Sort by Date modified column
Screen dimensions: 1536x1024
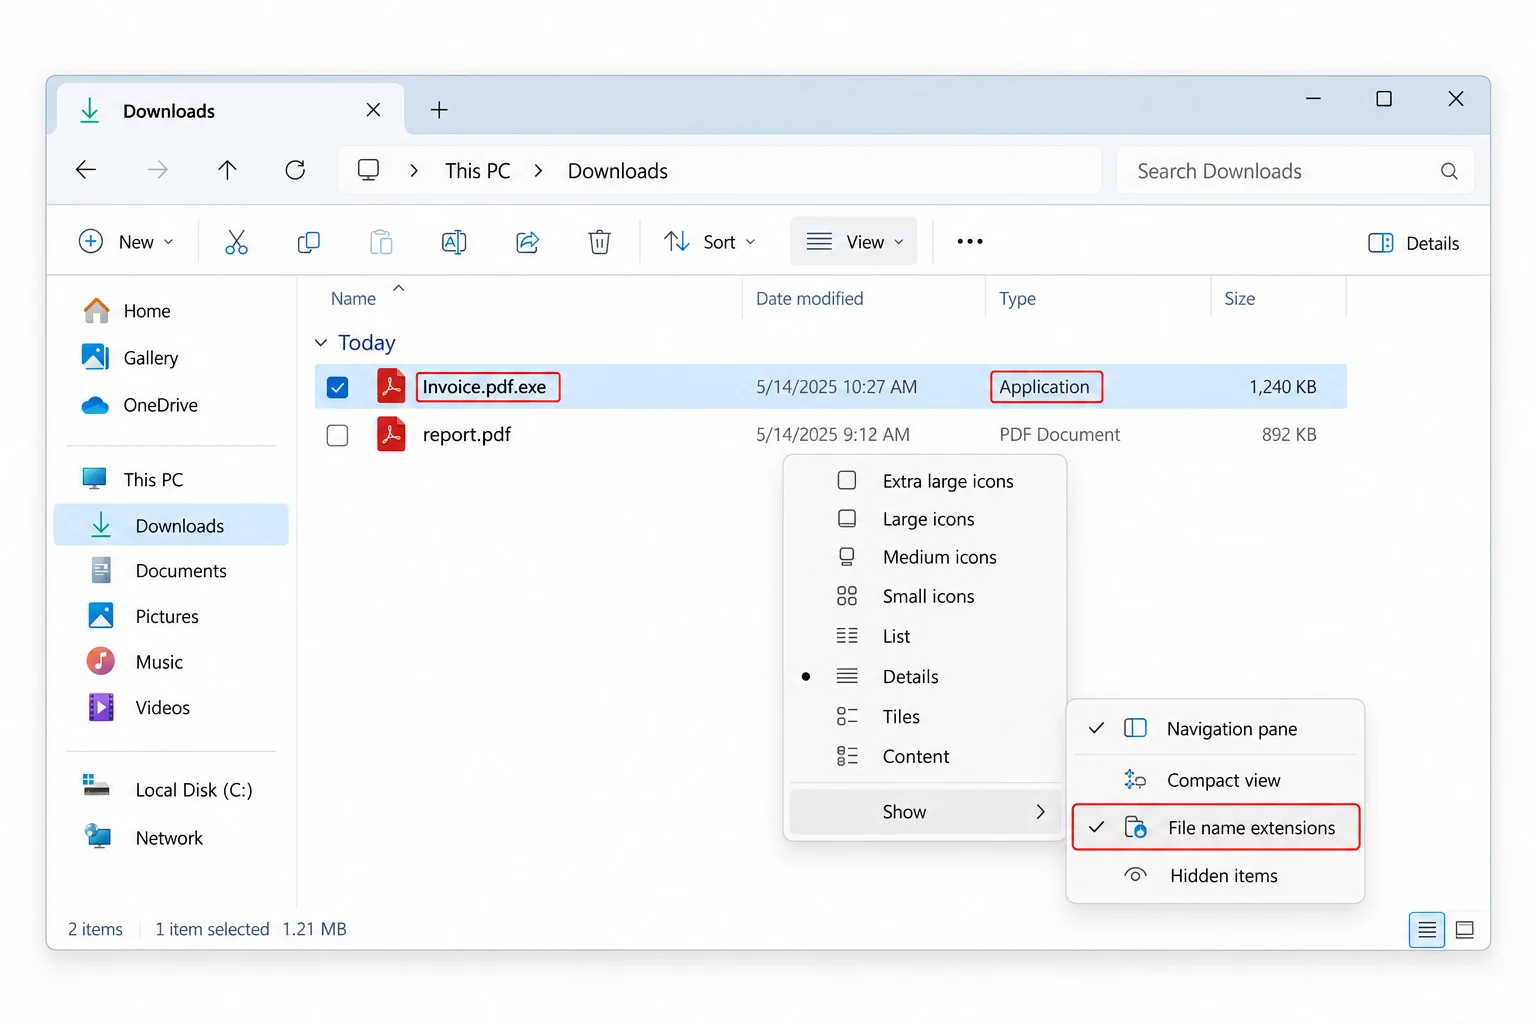coord(809,299)
